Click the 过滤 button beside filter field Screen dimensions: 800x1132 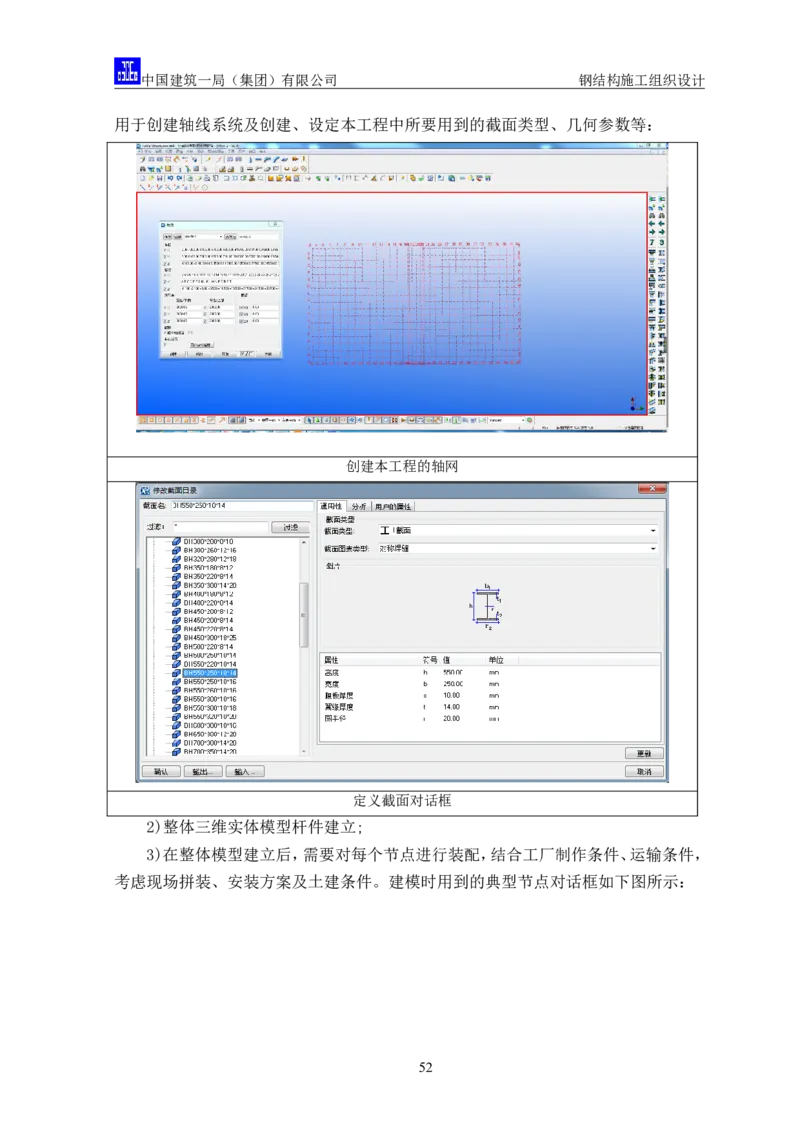[x=290, y=527]
